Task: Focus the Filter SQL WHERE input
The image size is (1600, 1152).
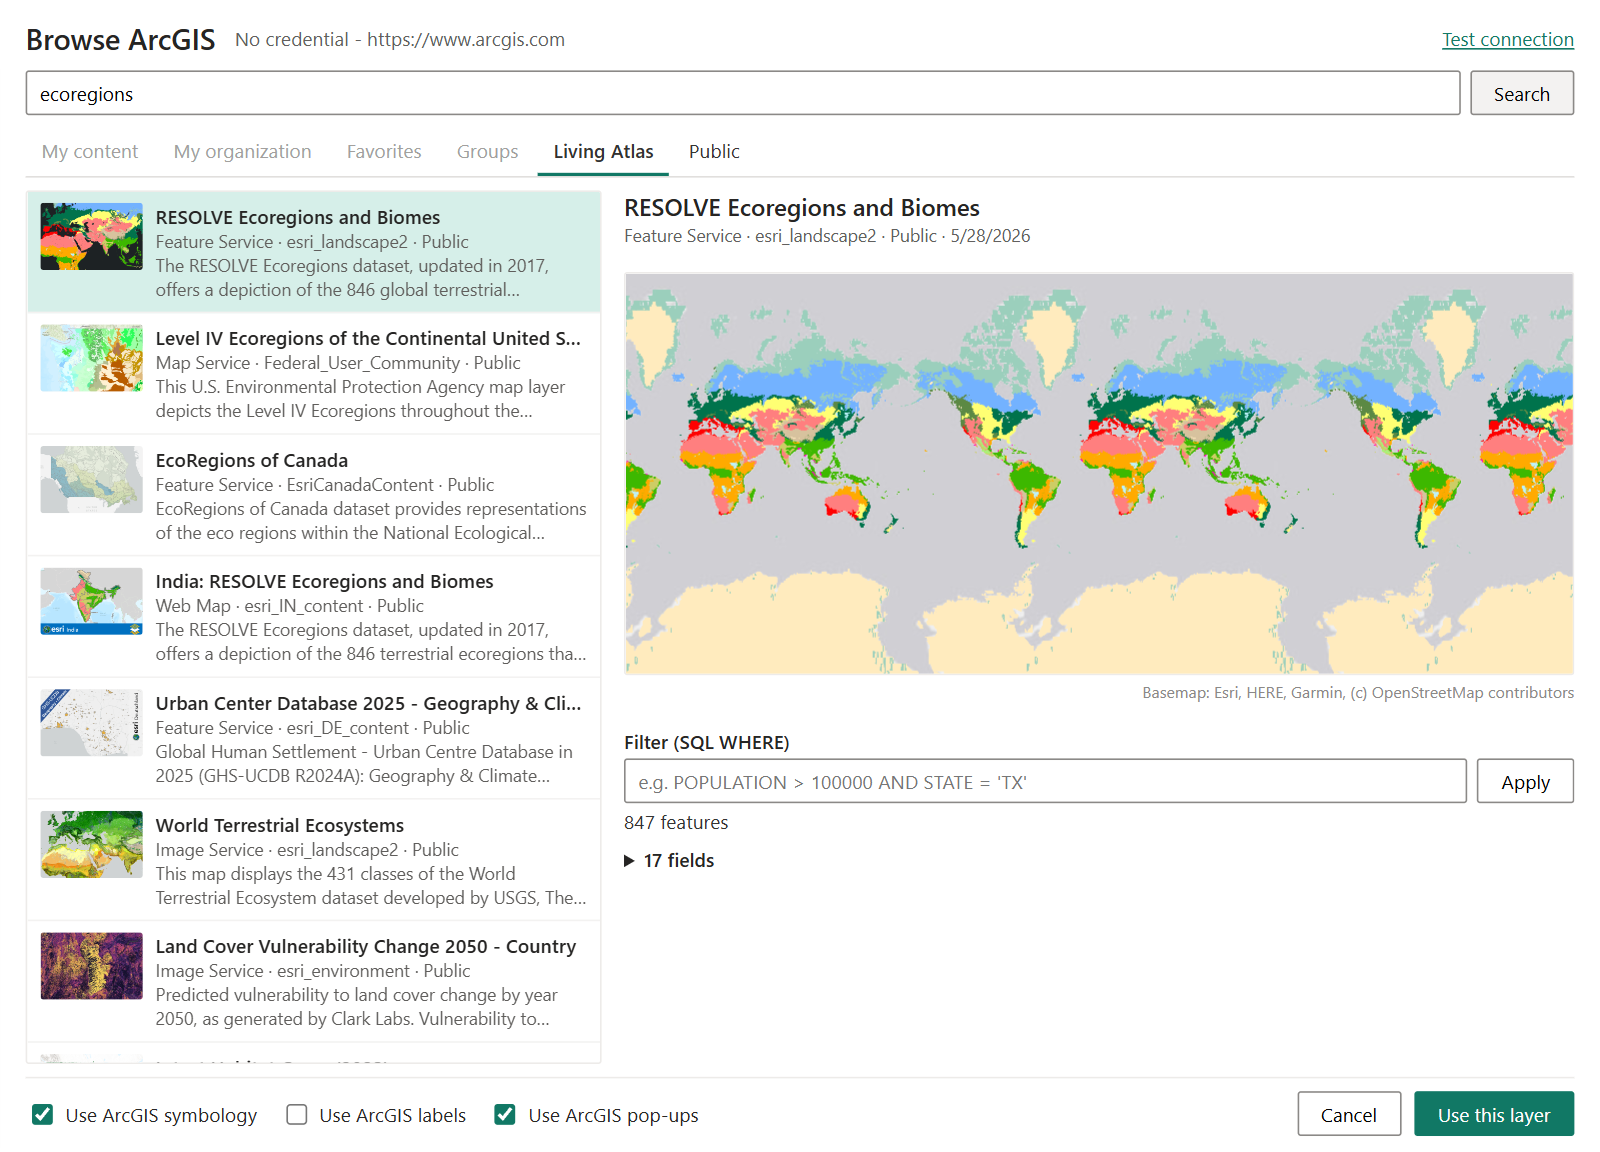Action: click(x=1045, y=781)
